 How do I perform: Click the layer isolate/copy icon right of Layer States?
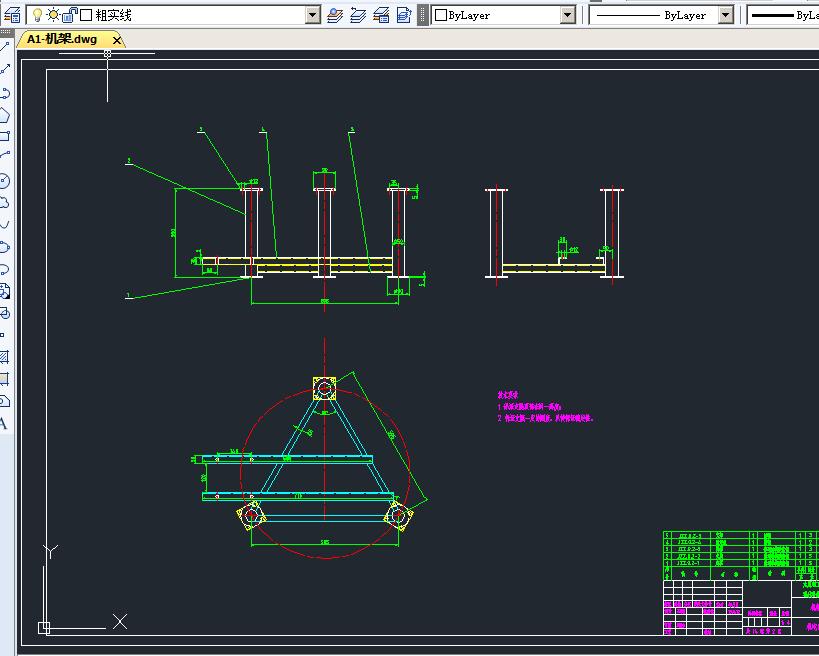pyautogui.click(x=404, y=15)
